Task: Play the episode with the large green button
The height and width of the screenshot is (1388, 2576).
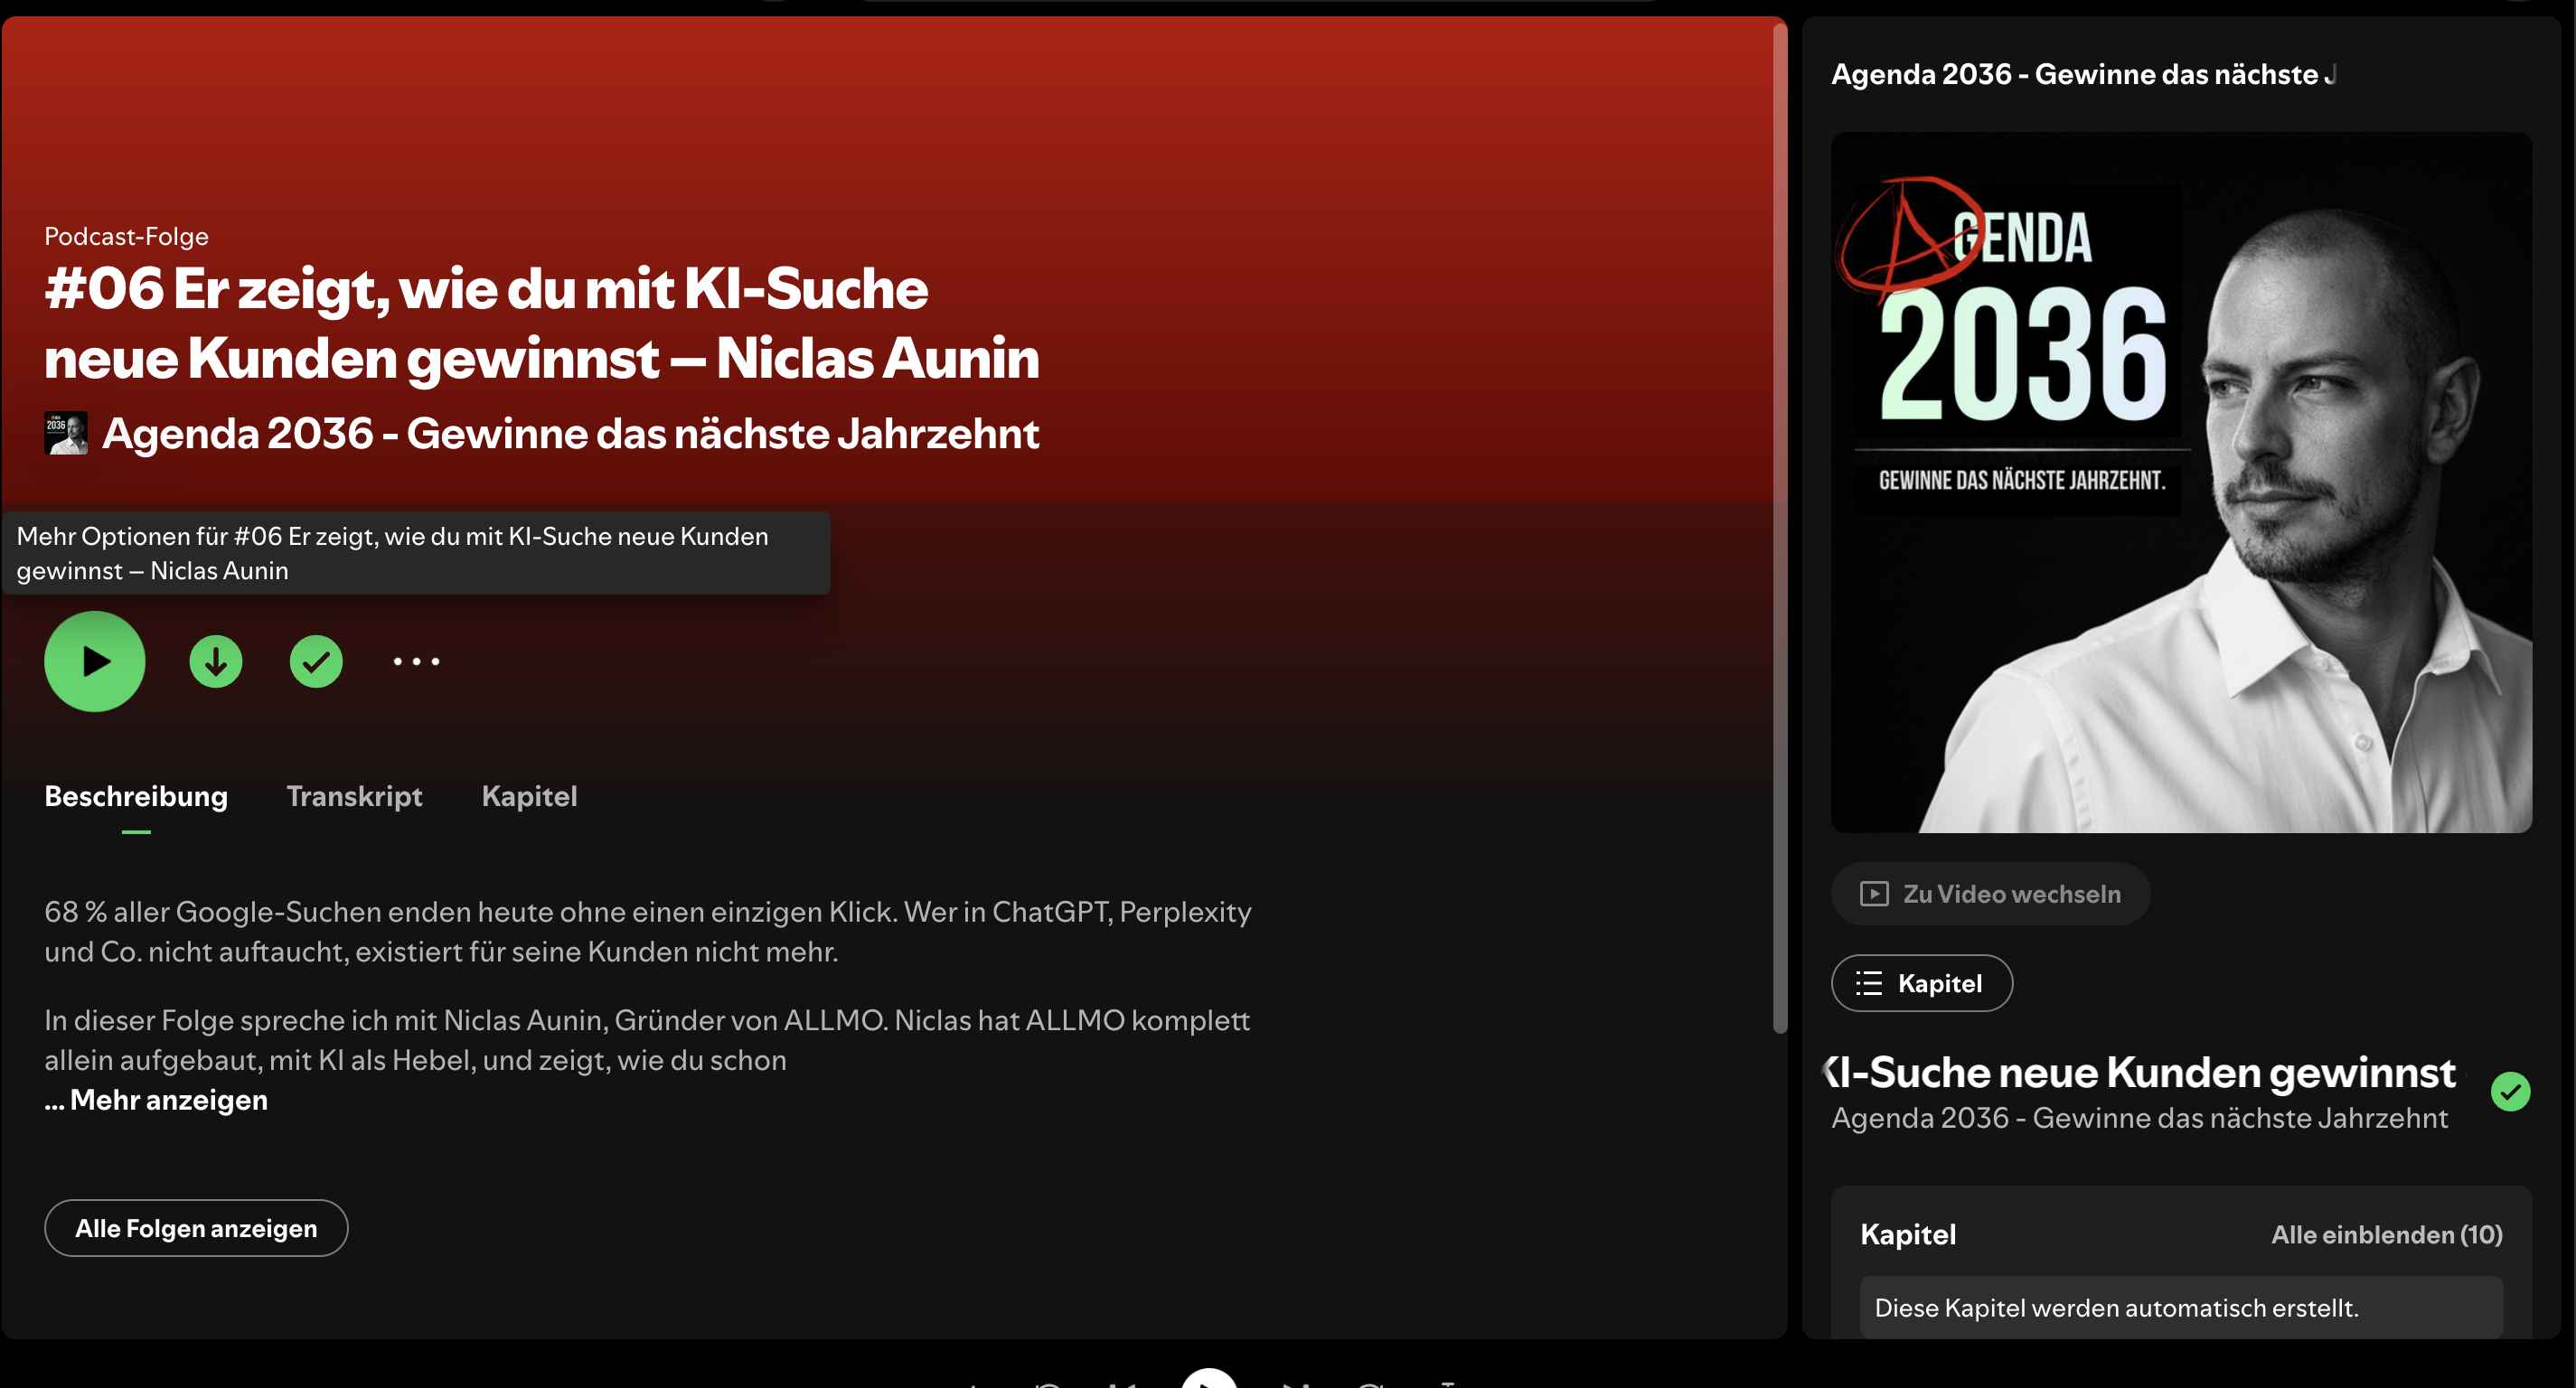Action: coord(94,661)
